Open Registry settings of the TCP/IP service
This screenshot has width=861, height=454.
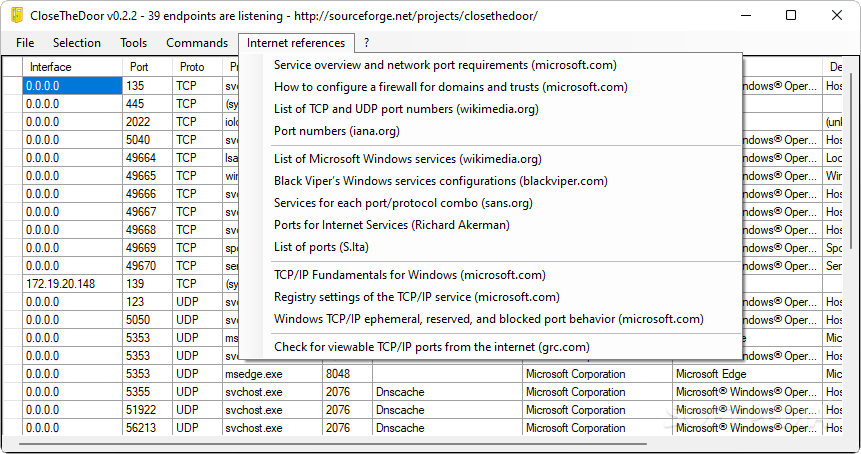(x=417, y=296)
